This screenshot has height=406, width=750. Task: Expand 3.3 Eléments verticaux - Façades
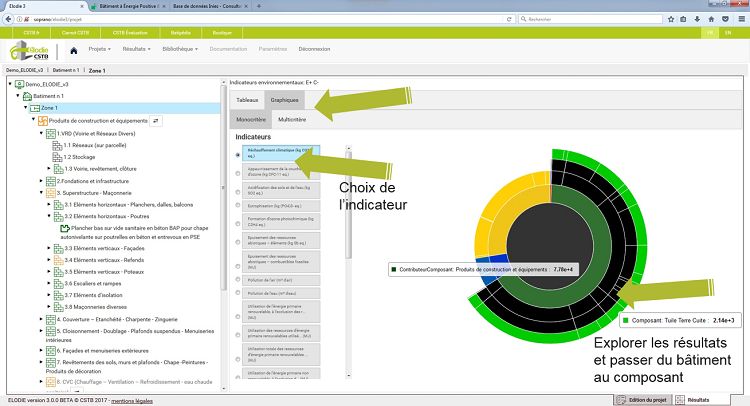pyautogui.click(x=49, y=248)
